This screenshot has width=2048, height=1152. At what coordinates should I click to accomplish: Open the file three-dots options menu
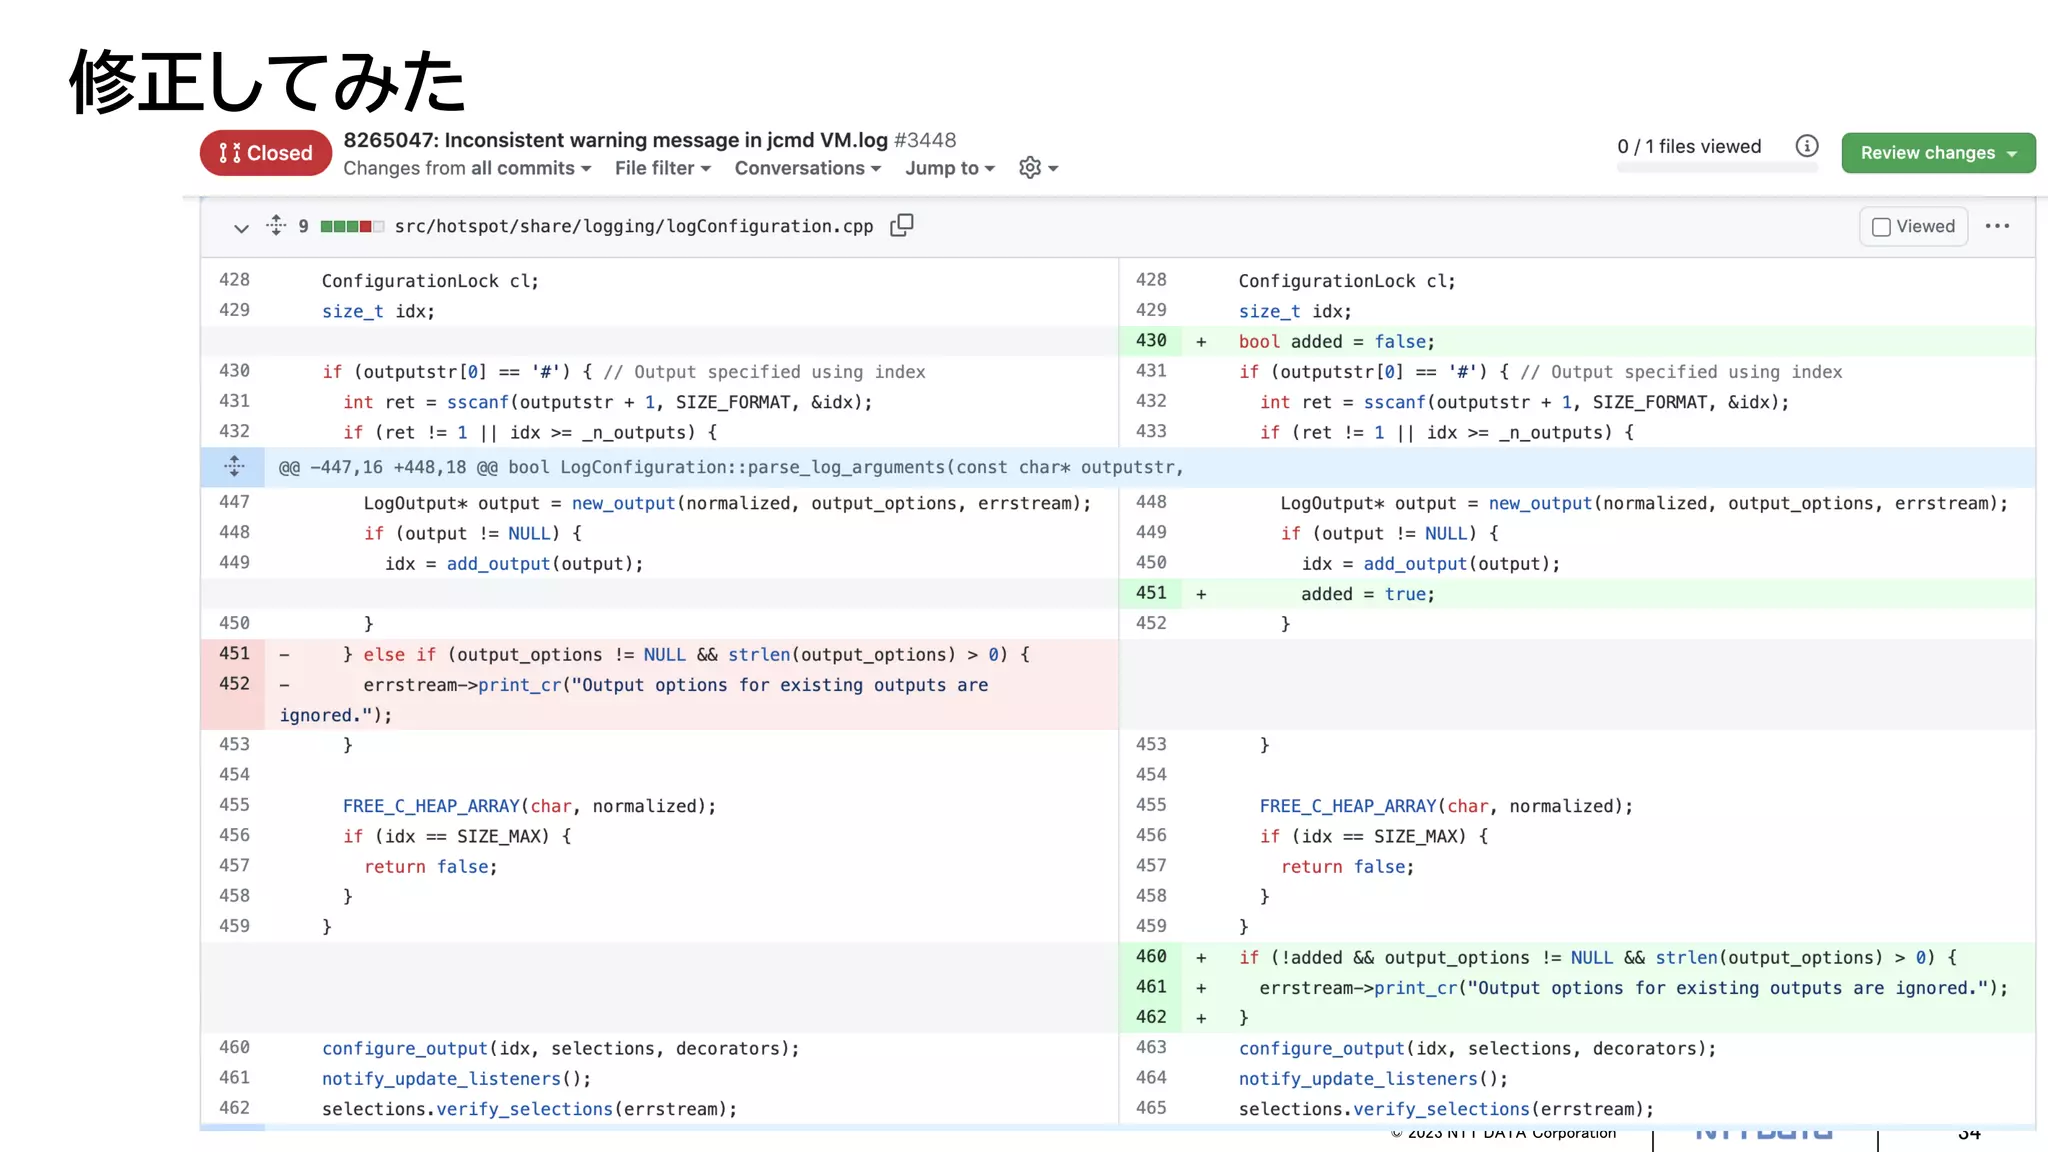coord(1997,226)
